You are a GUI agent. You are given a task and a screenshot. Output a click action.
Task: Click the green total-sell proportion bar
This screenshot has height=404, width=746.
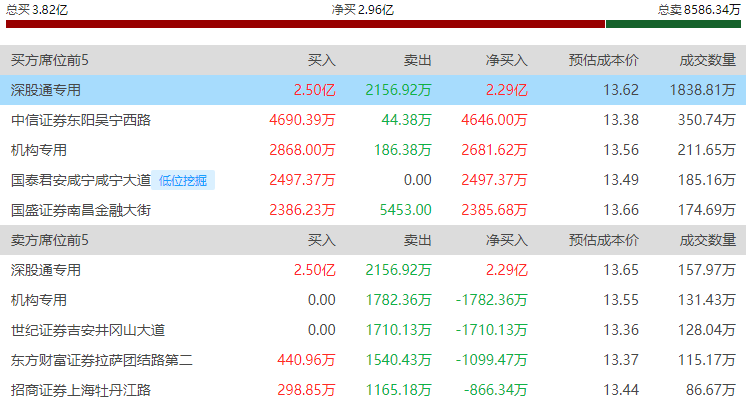click(673, 24)
